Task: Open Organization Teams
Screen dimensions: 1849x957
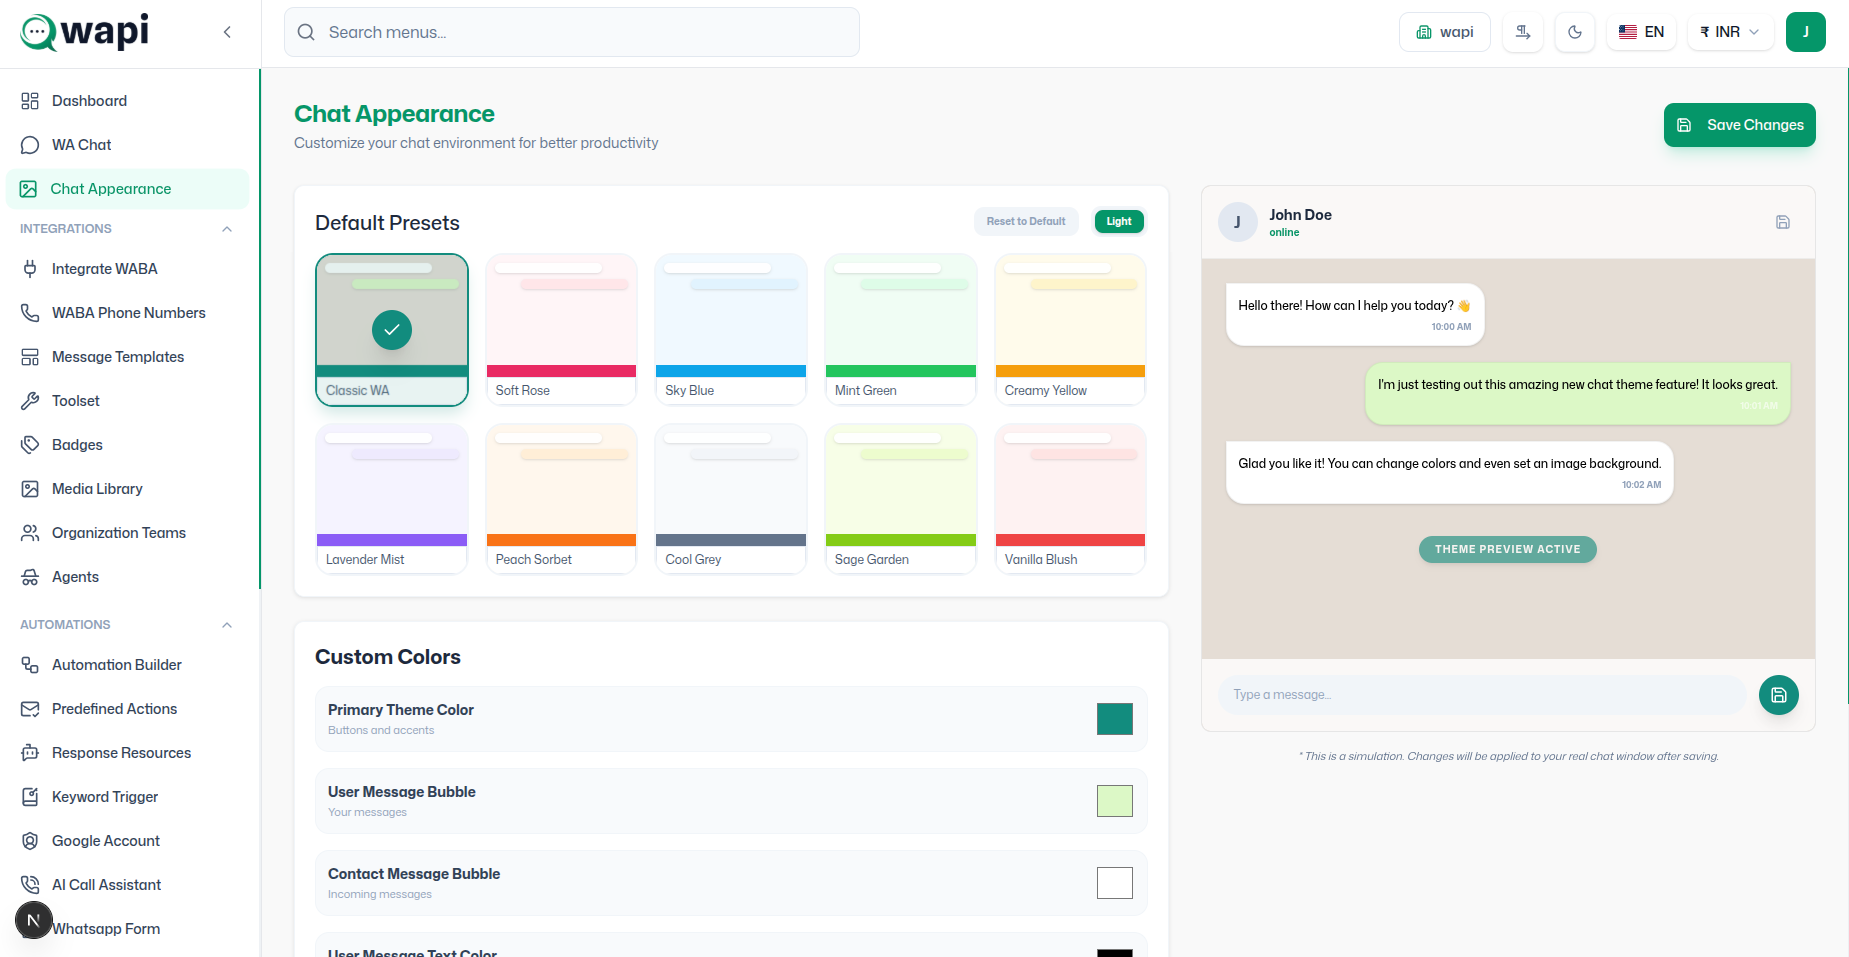Action: (x=128, y=533)
